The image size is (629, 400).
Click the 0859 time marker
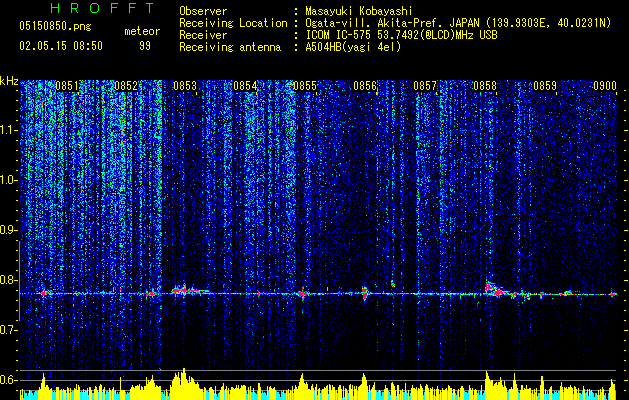(x=545, y=86)
